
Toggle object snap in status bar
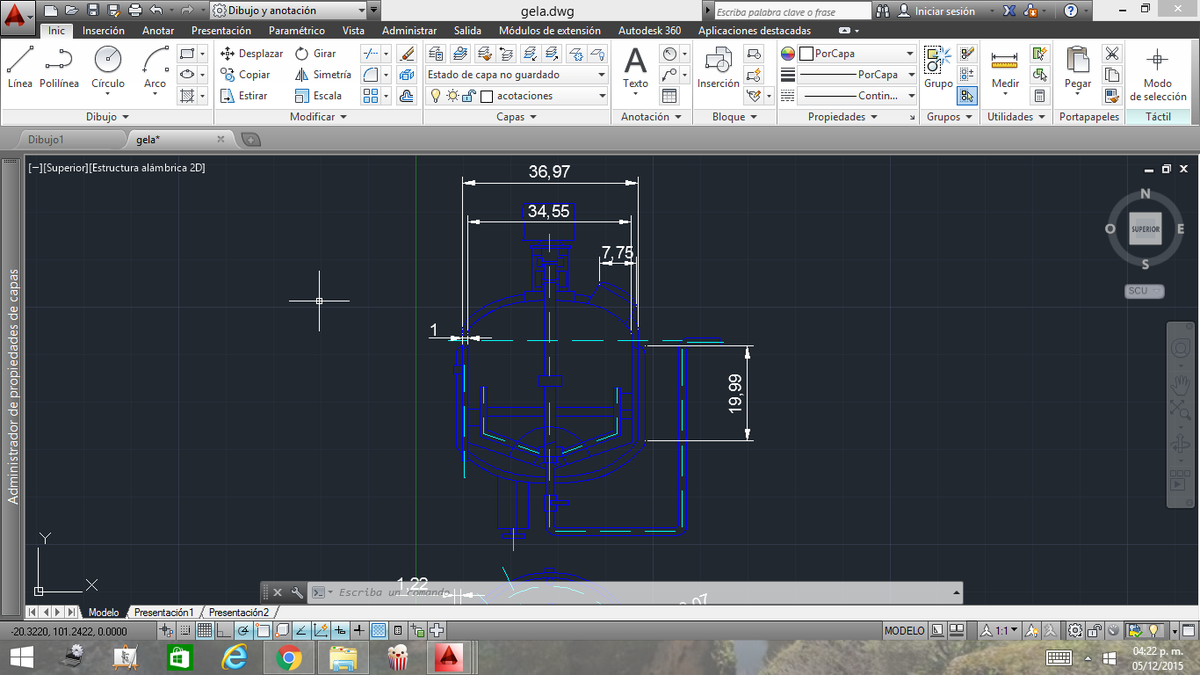262,631
